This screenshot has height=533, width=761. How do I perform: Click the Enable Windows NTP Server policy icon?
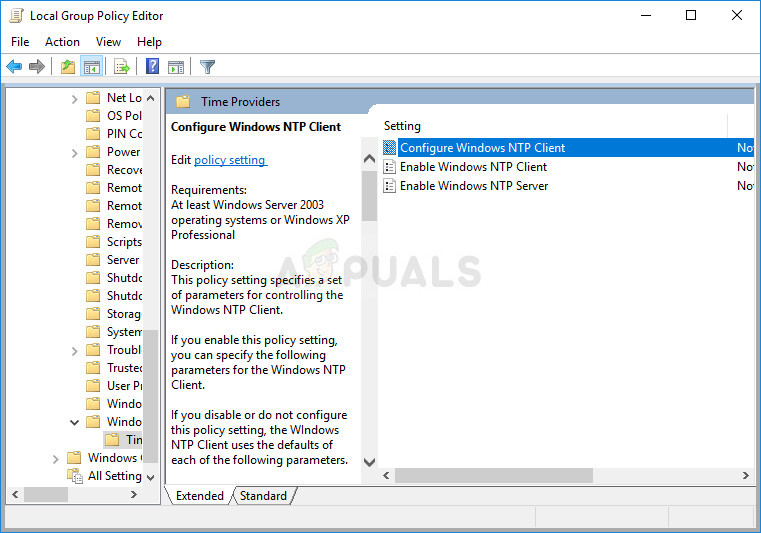[389, 185]
